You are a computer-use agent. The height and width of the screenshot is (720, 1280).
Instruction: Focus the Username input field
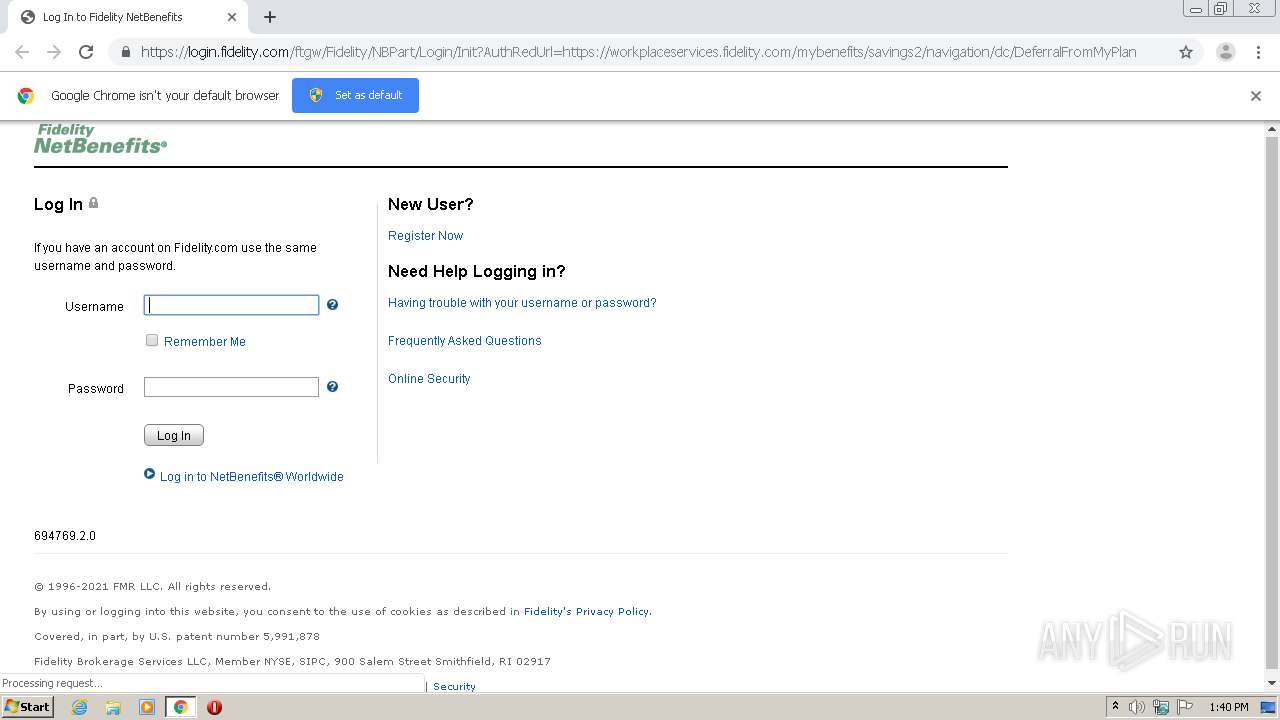tap(231, 305)
